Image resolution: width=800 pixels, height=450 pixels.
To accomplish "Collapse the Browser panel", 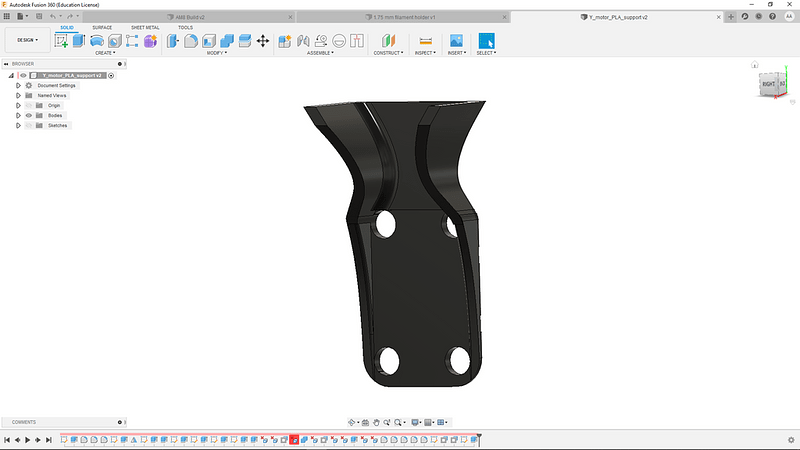I will (x=6, y=64).
